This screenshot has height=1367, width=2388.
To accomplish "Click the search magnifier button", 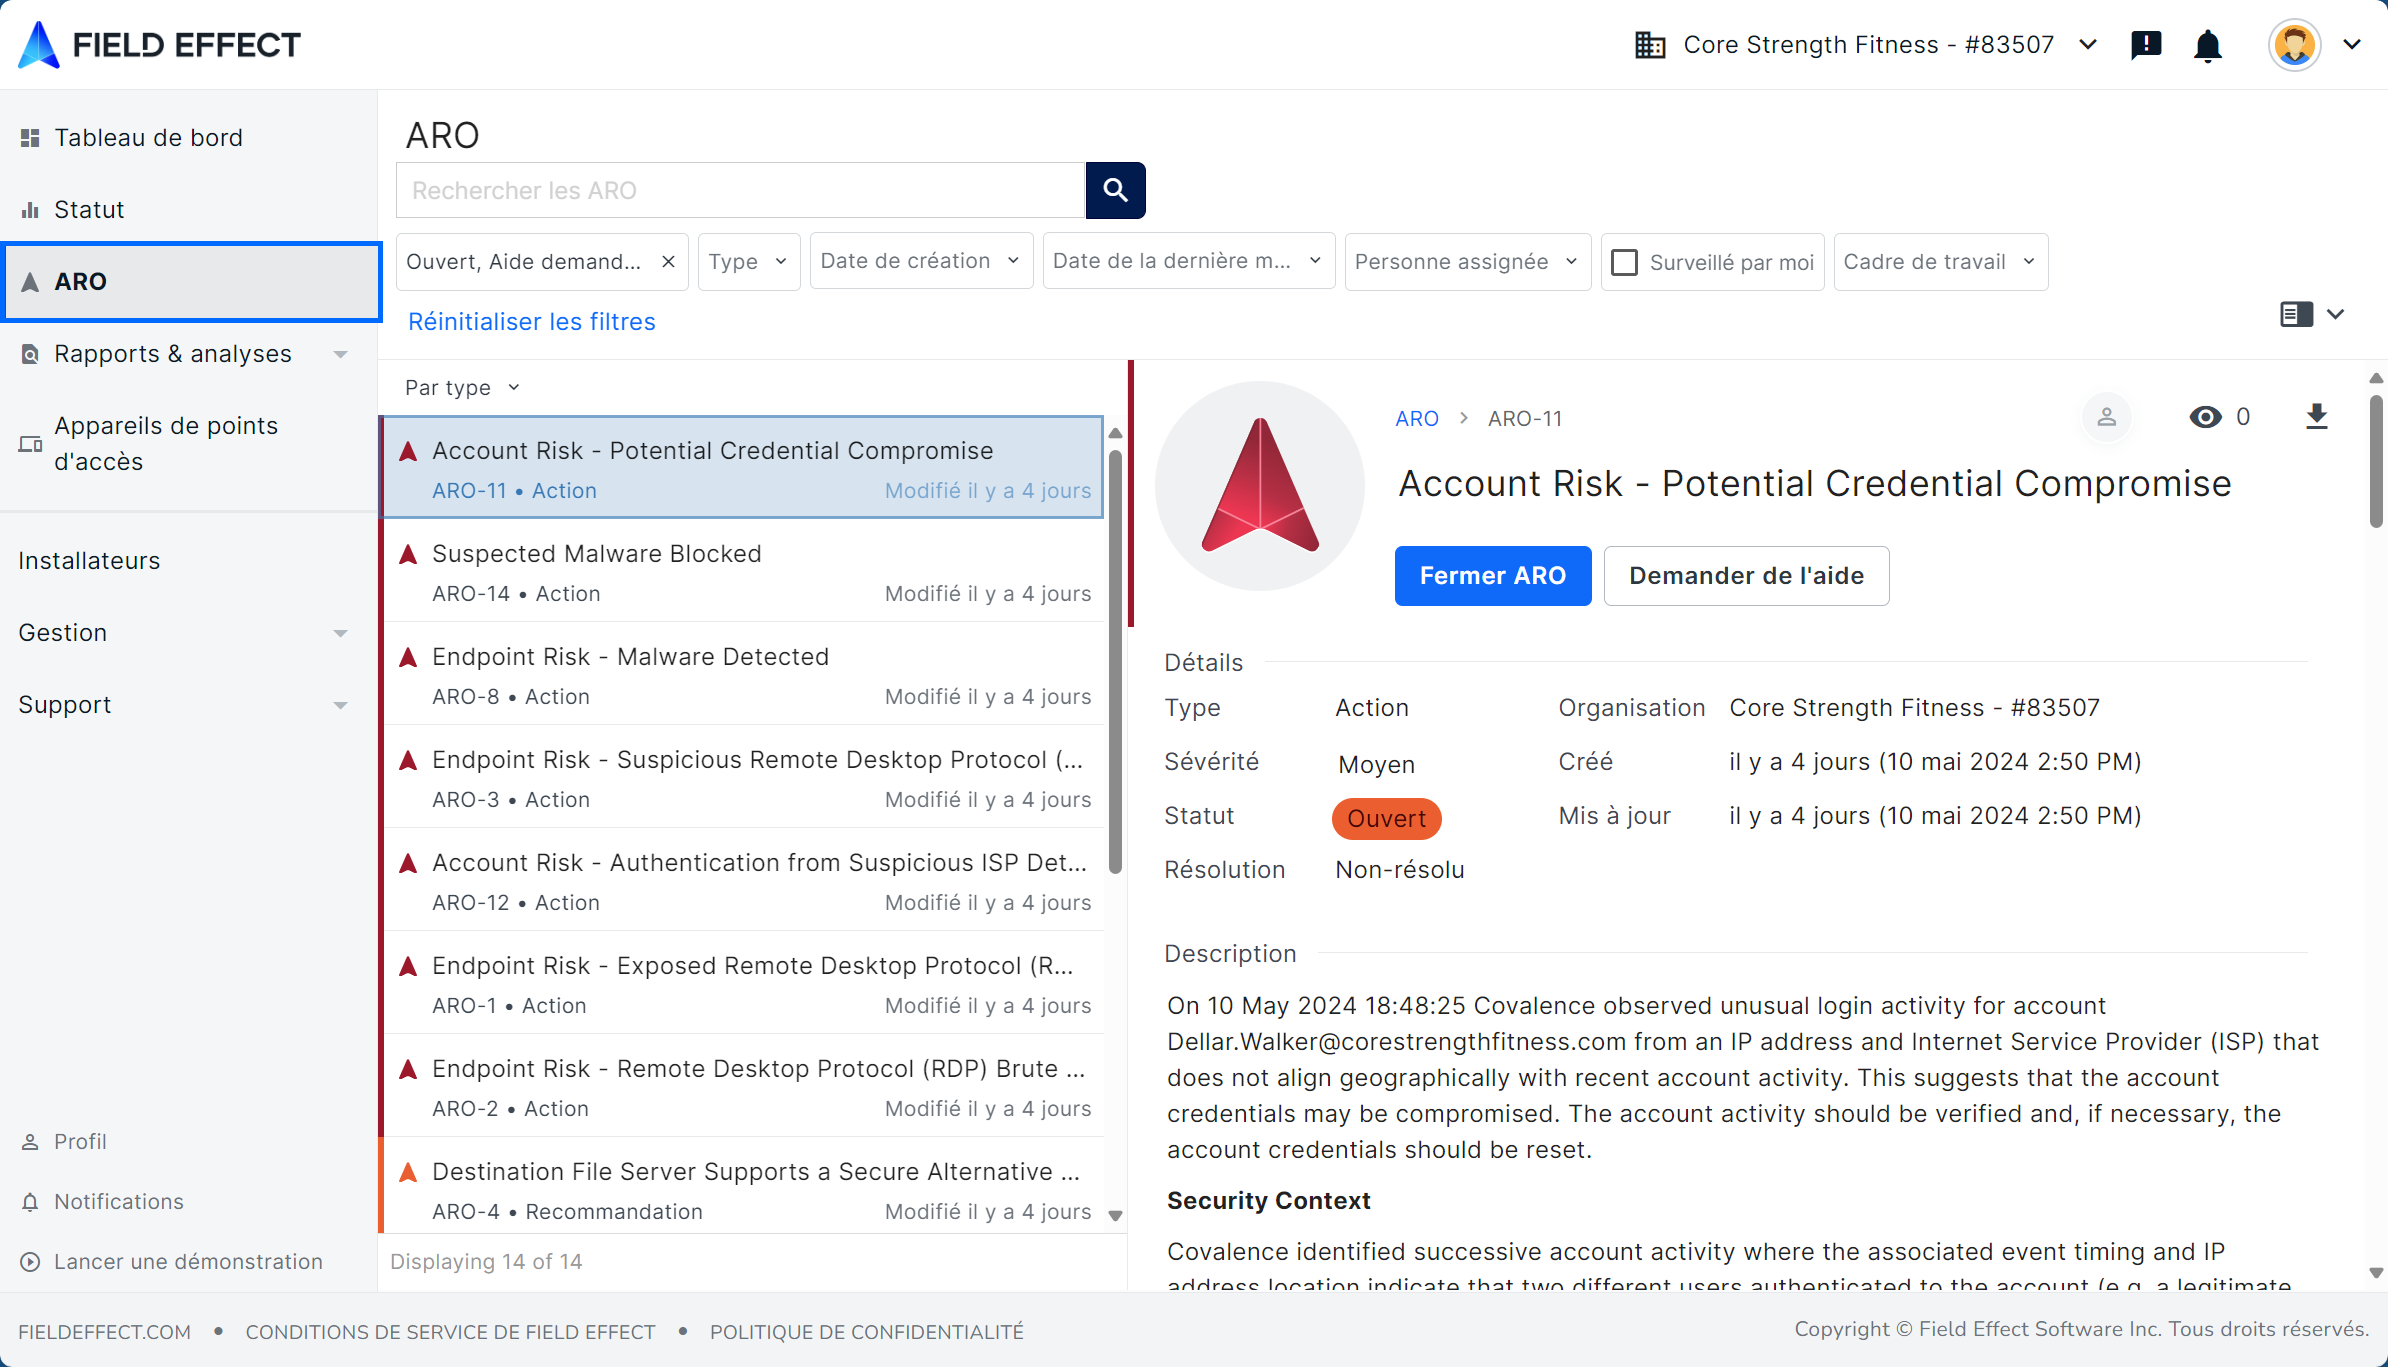I will coord(1115,190).
